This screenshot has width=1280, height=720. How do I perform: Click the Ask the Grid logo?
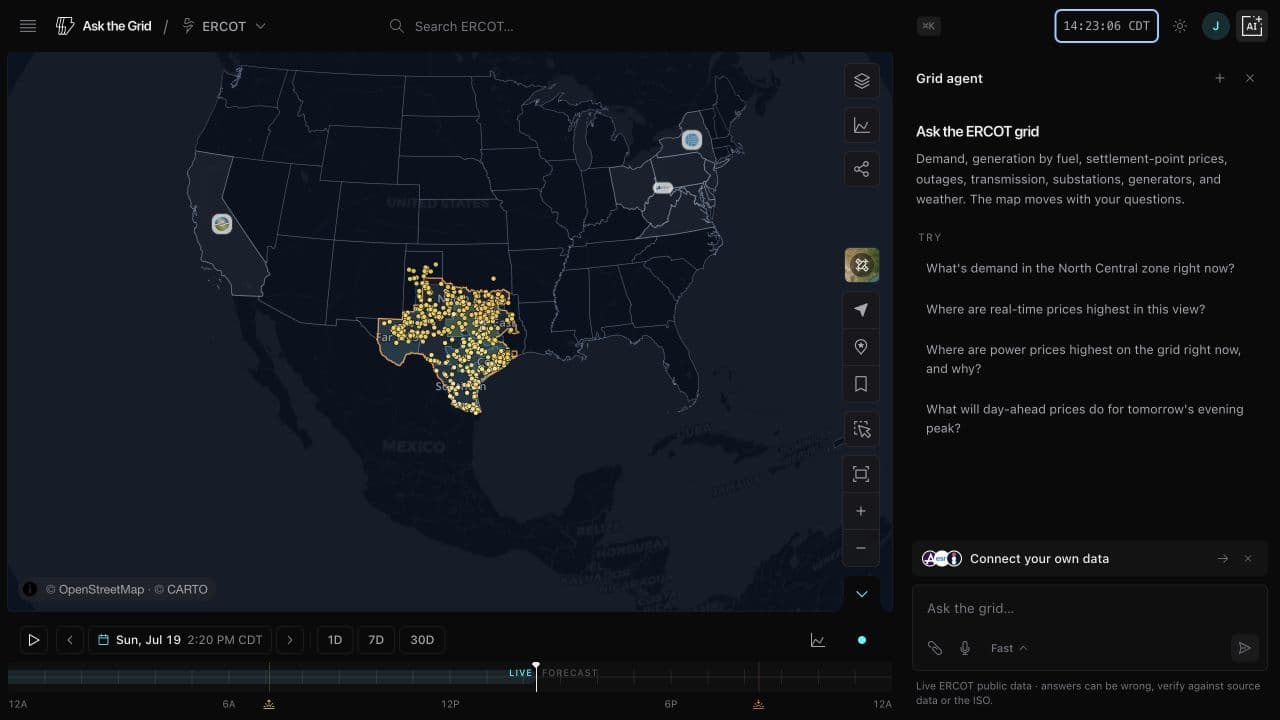(x=104, y=26)
